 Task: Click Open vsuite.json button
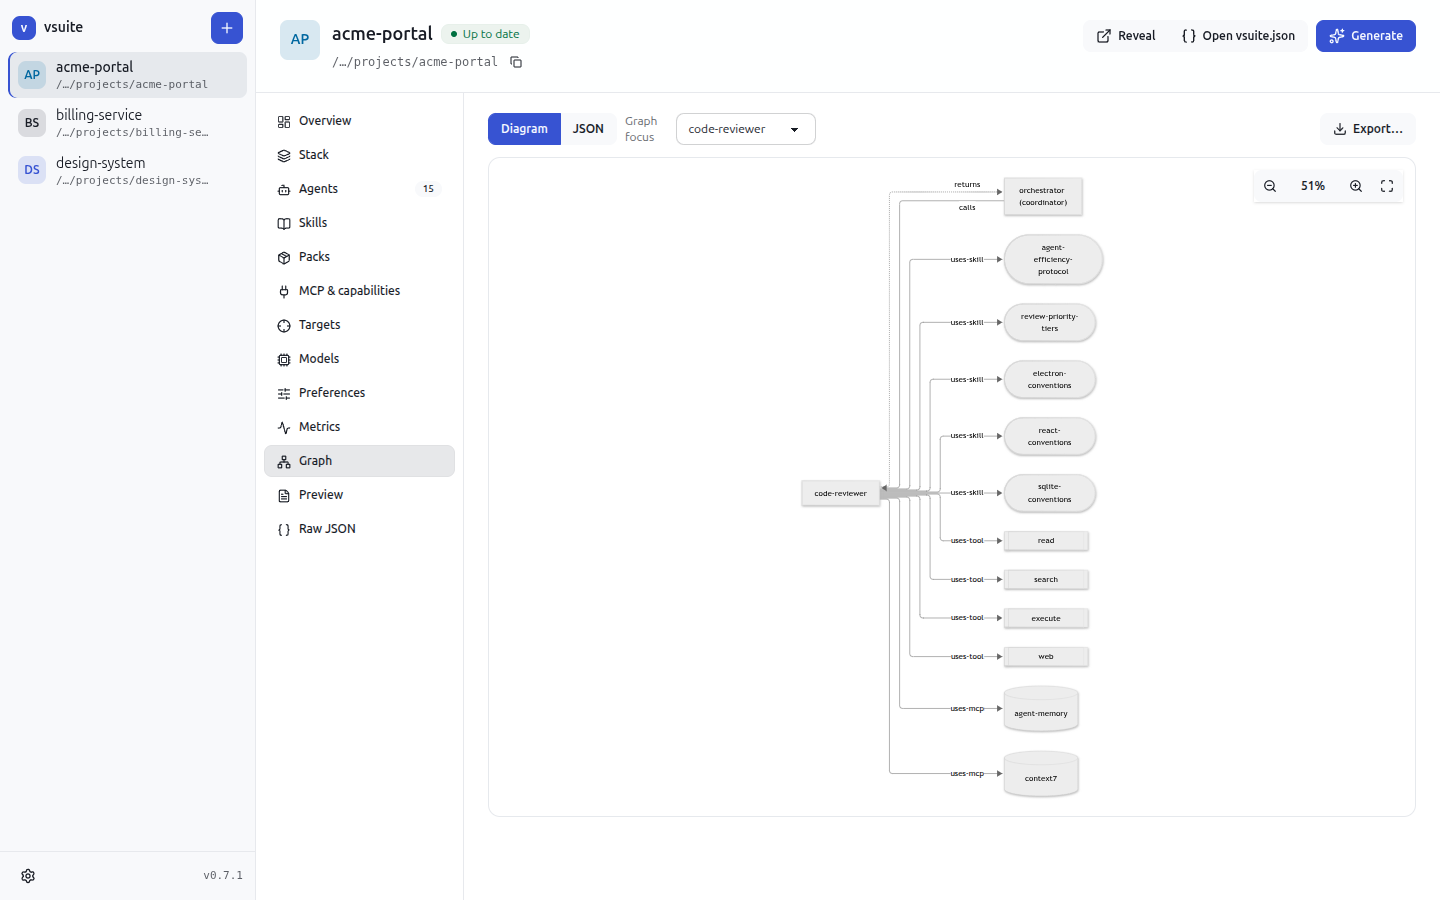pyautogui.click(x=1238, y=36)
